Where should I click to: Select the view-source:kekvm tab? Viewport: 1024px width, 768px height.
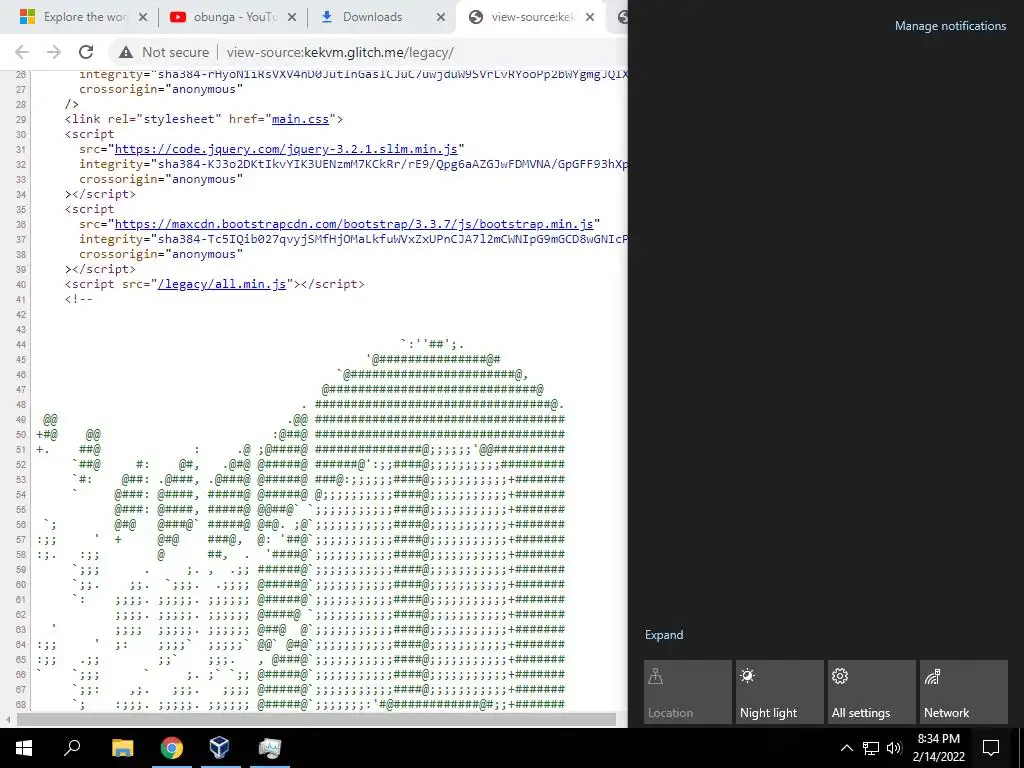[532, 17]
